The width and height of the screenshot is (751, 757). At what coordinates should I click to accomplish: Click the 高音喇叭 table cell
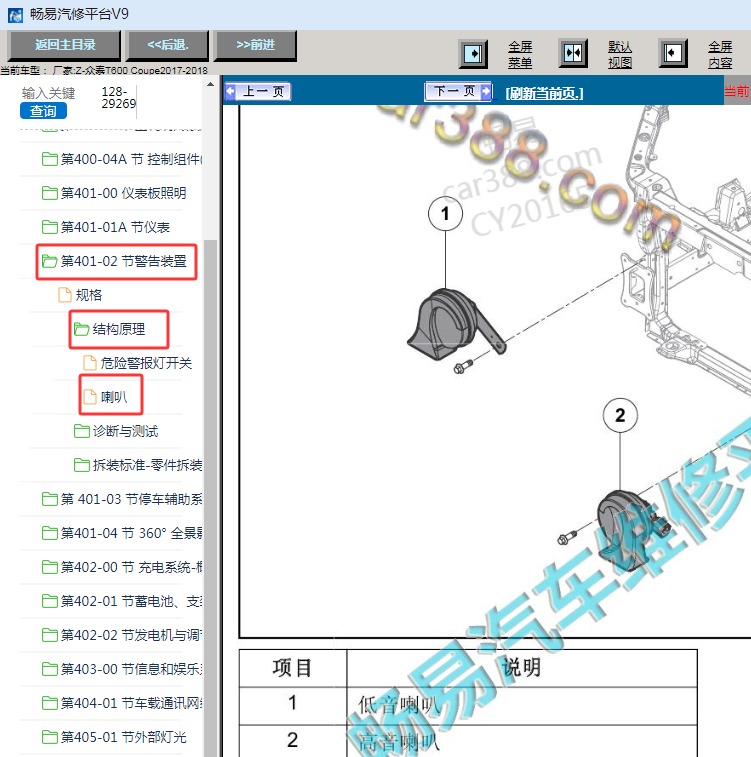tap(522, 741)
